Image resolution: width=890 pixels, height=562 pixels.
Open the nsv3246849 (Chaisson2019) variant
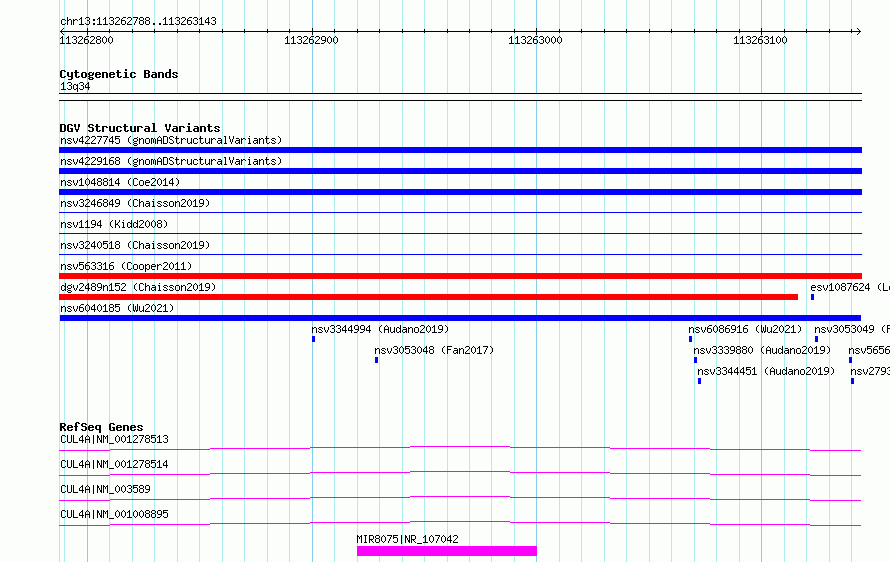(x=135, y=203)
